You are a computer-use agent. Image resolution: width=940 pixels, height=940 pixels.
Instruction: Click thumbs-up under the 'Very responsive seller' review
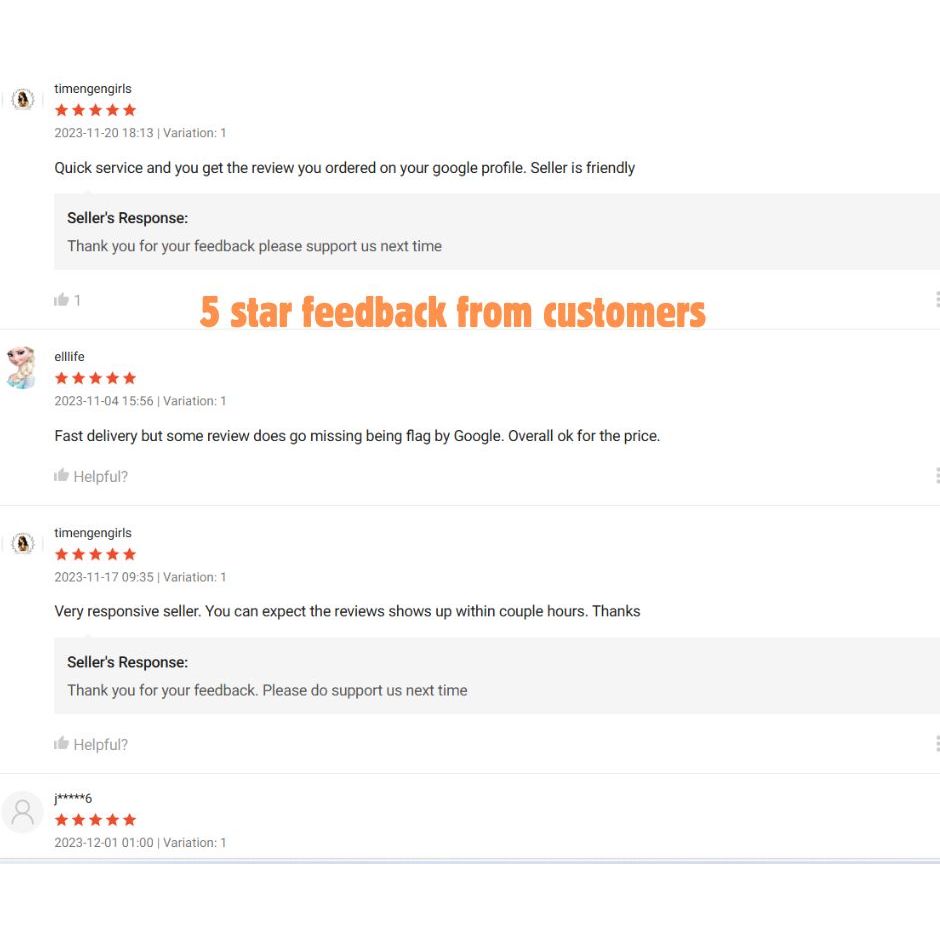(x=61, y=744)
